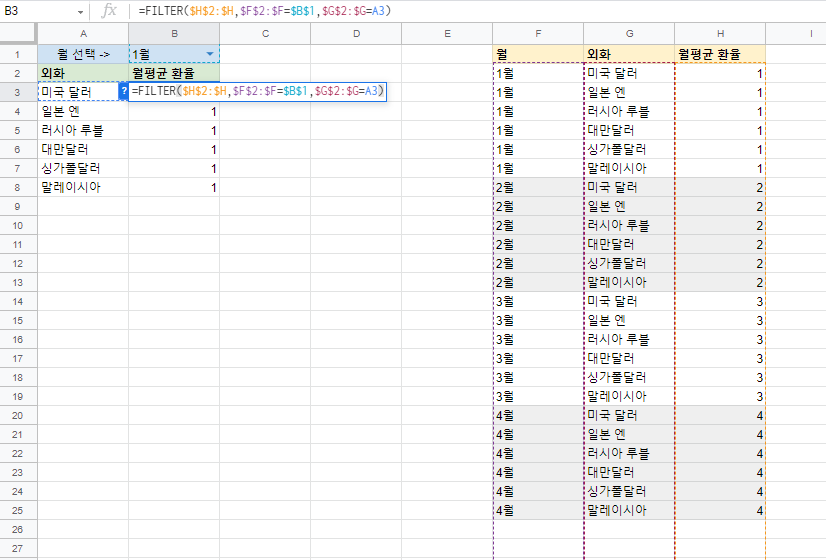Viewport: 826px width, 560px height.
Task: Select value 1 beside 일본 엔 in column B
Action: tap(174, 111)
